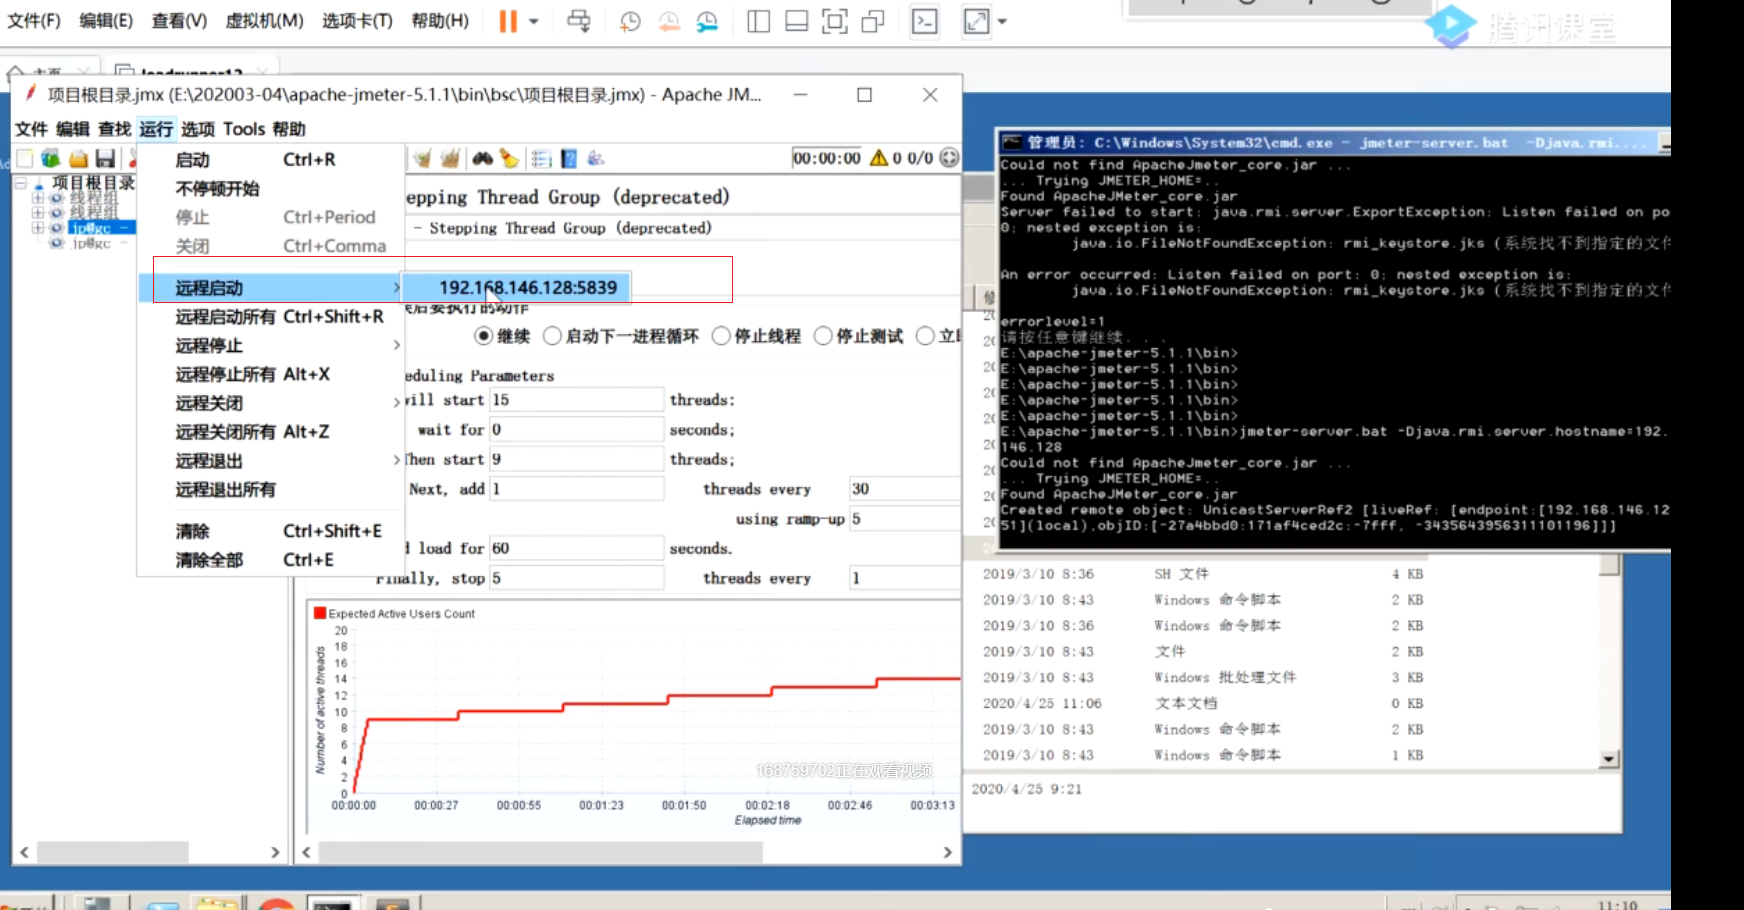Click 不停顿开始 menu entry
This screenshot has height=910, width=1744.
(x=270, y=188)
